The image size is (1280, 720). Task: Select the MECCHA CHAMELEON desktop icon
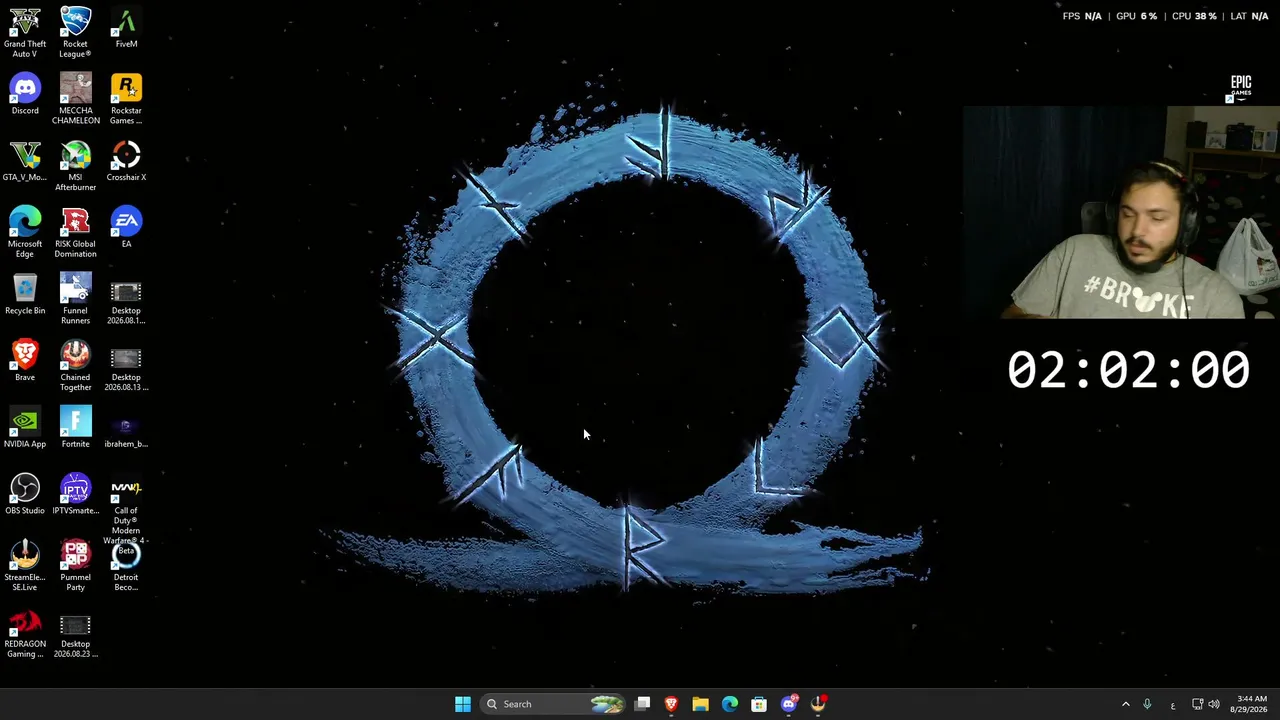(75, 99)
